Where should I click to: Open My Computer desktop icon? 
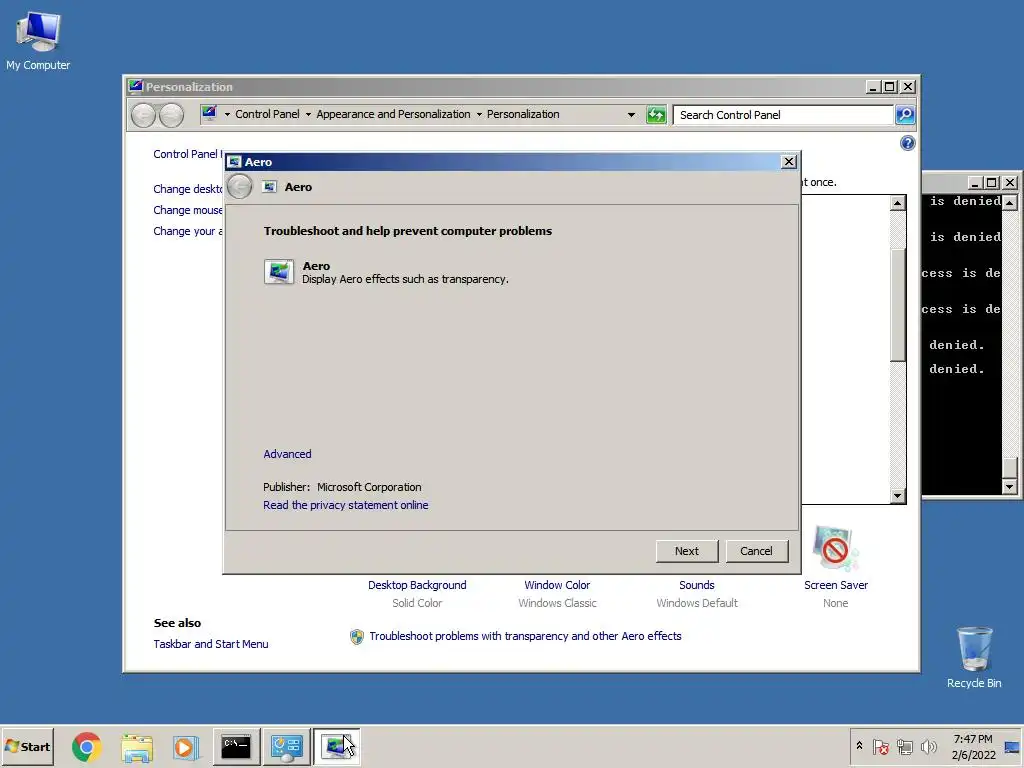click(38, 40)
